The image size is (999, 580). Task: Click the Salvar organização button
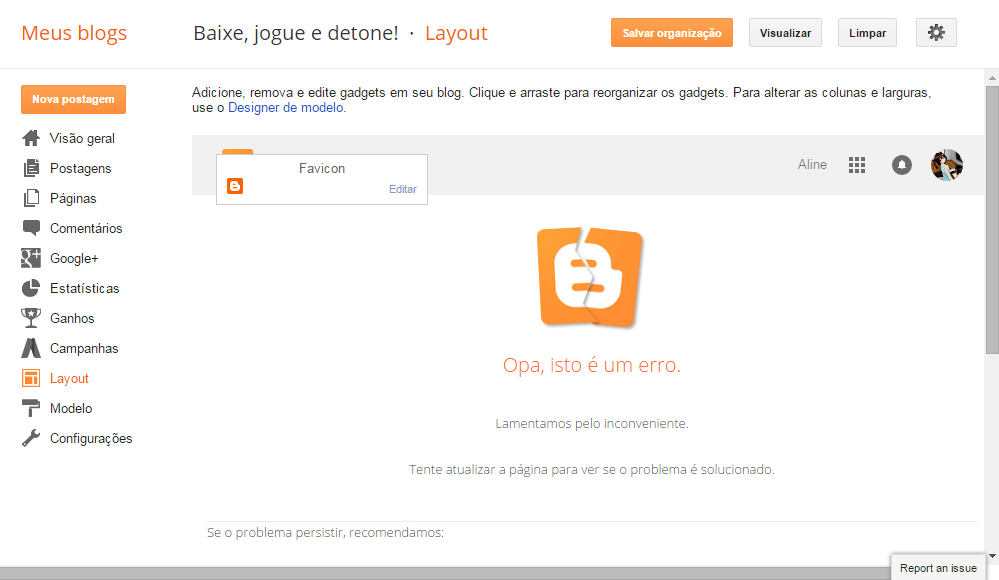[x=672, y=33]
